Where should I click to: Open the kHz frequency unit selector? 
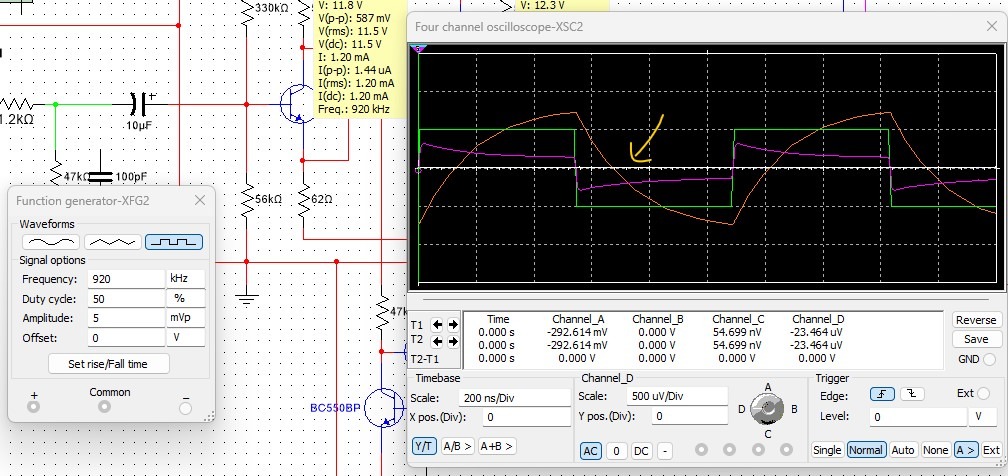186,279
